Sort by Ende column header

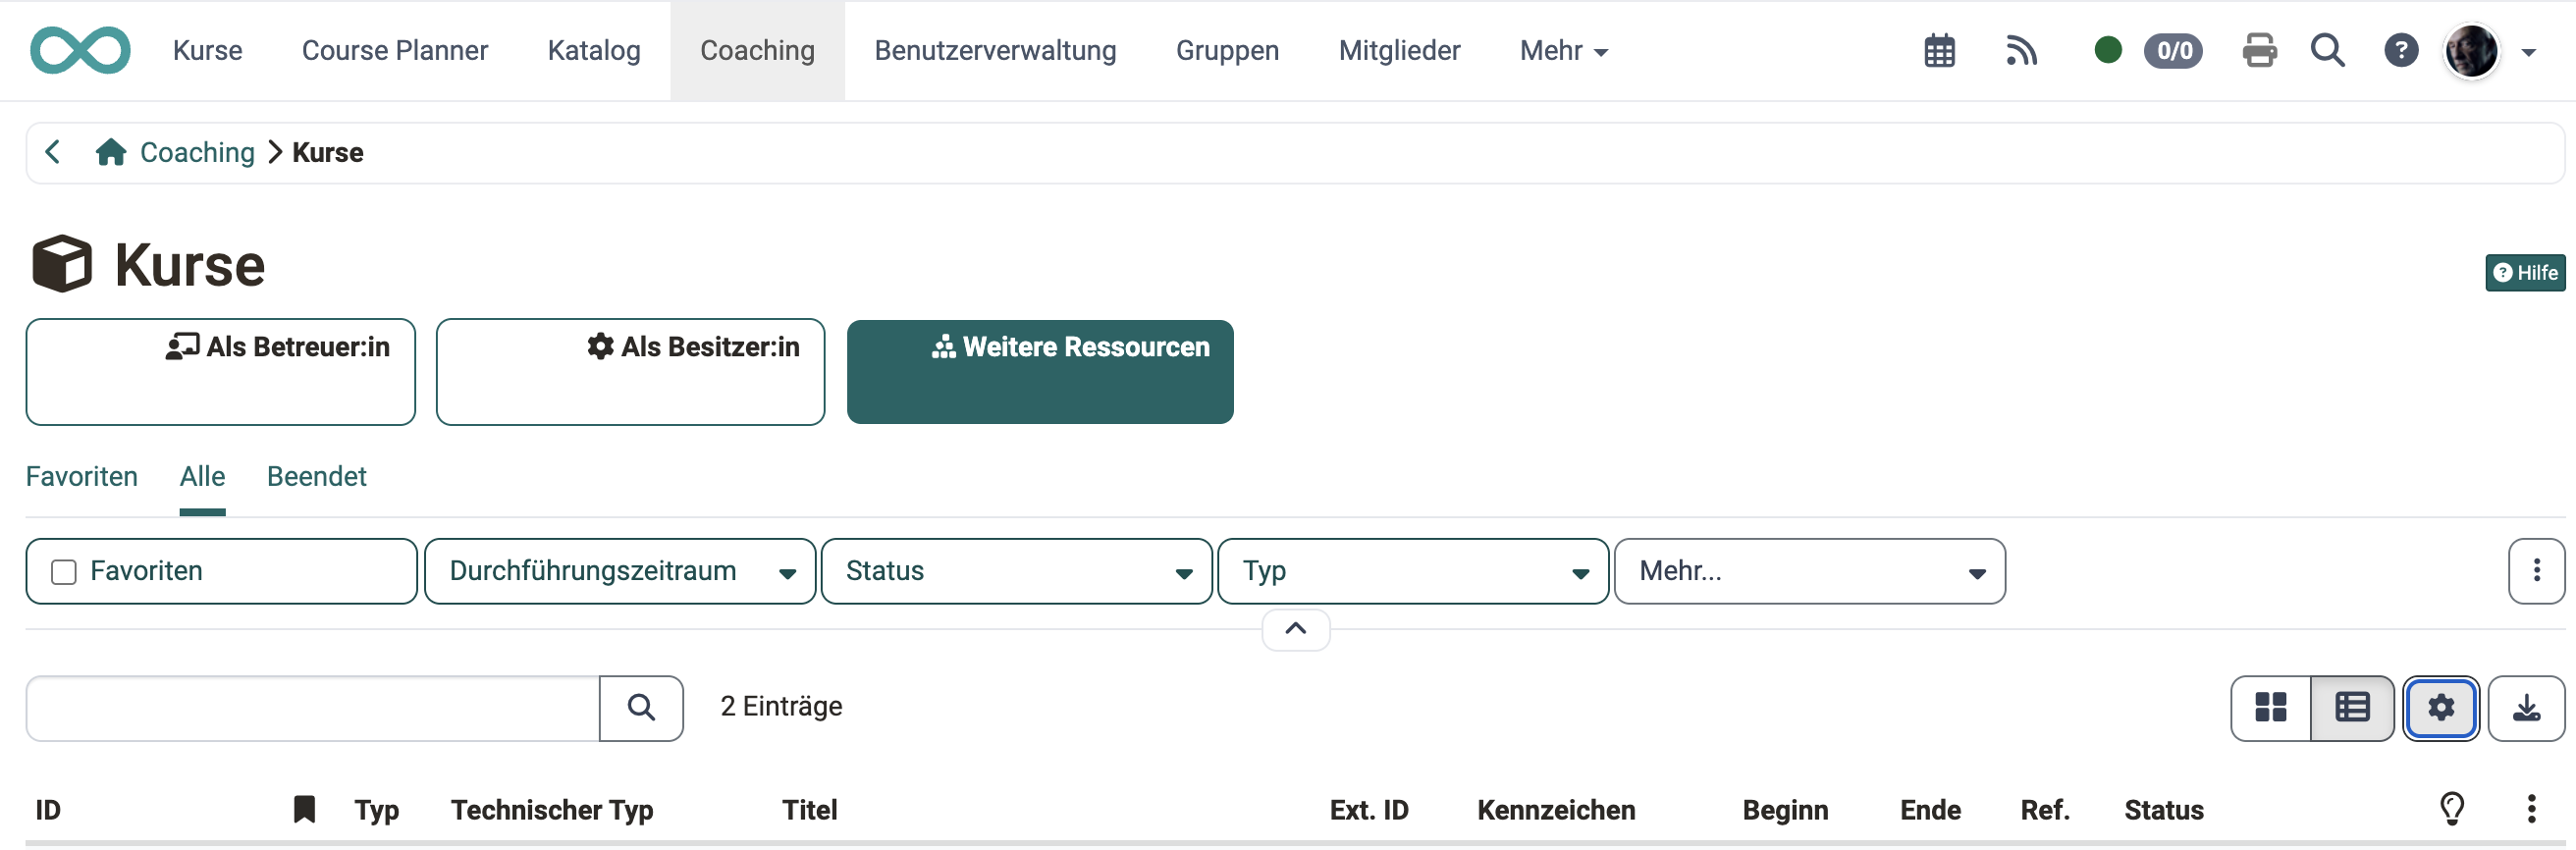pyautogui.click(x=1930, y=810)
